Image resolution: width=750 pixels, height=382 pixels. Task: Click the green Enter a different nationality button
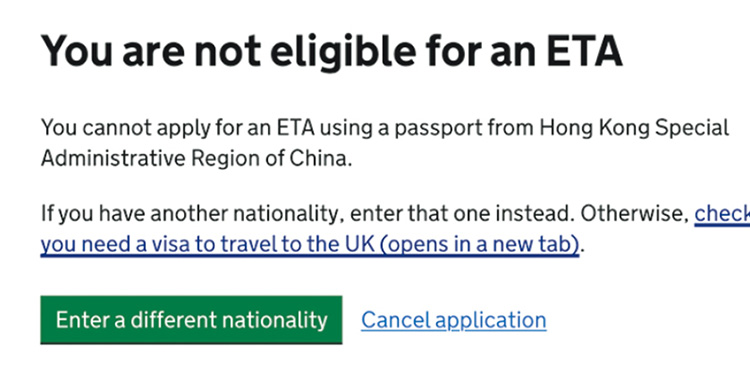pyautogui.click(x=191, y=320)
